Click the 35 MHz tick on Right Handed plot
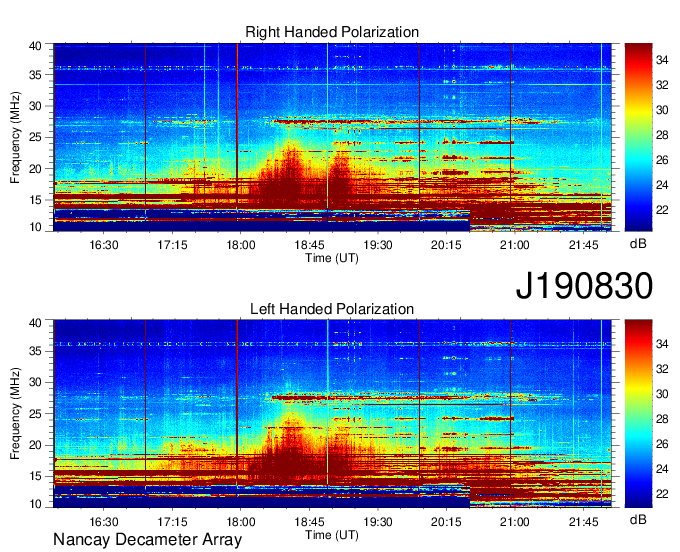Image resolution: width=680 pixels, height=552 pixels. [x=35, y=75]
